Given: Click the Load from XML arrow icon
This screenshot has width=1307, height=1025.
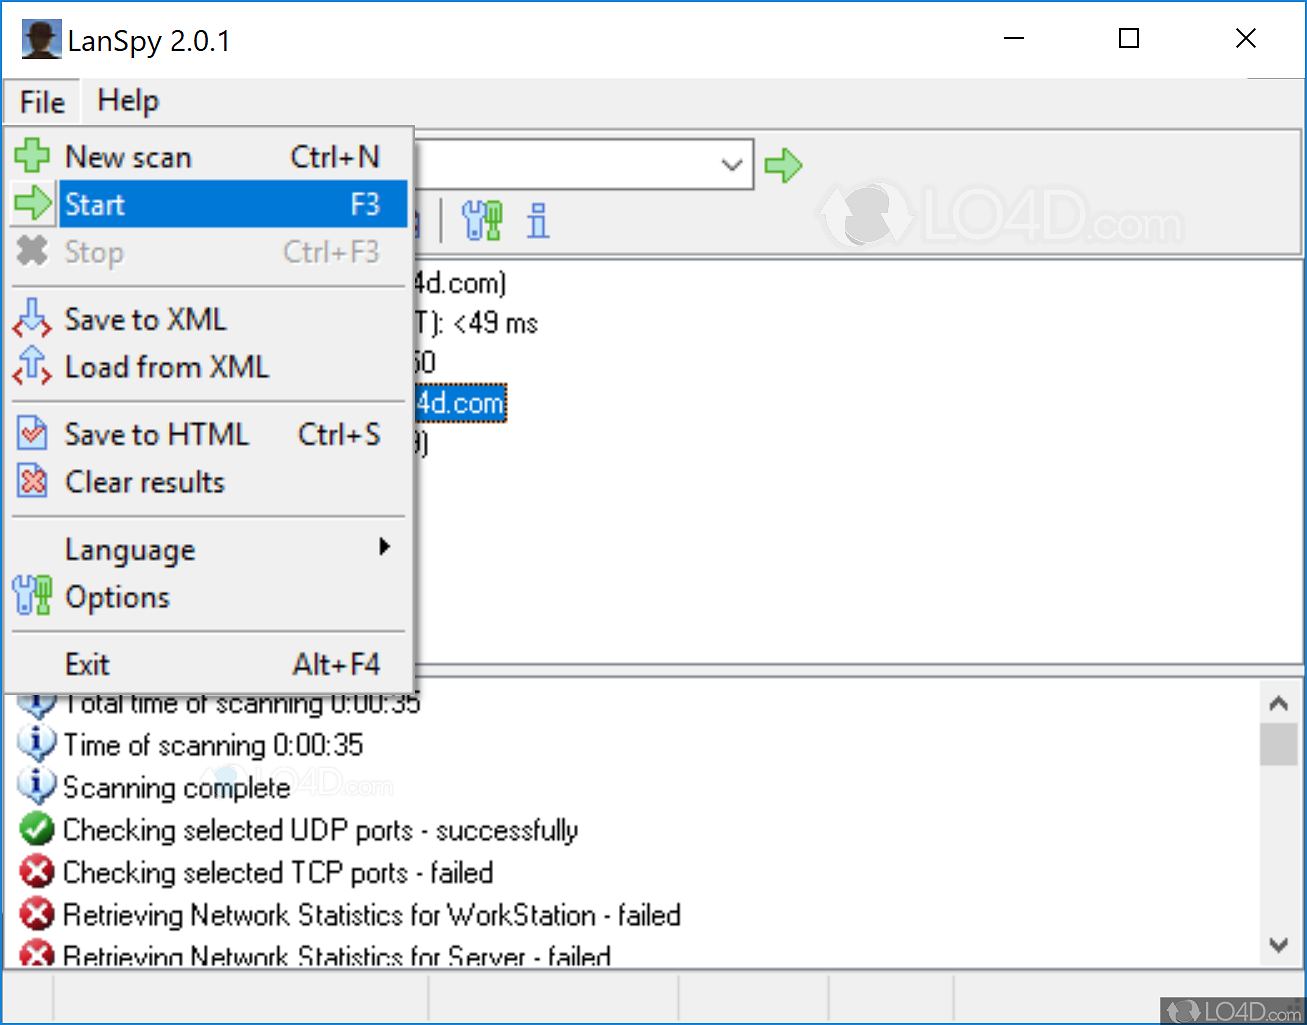Looking at the screenshot, I should [x=32, y=365].
